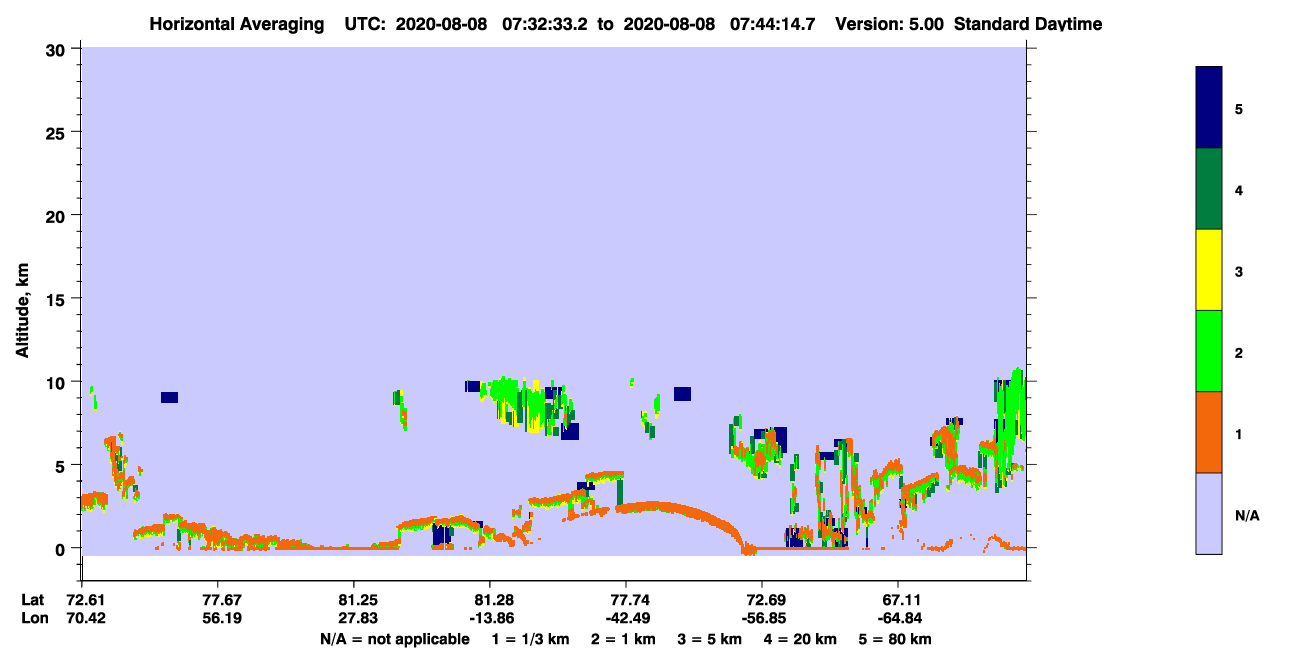Click the lavender N/A colorbar segment
This screenshot has width=1300, height=667.
[x=1209, y=513]
